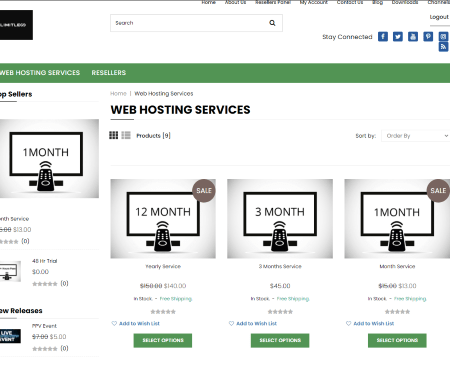The height and width of the screenshot is (366, 450).
Task: Open PPV Event live thumbnail
Action: (10, 336)
